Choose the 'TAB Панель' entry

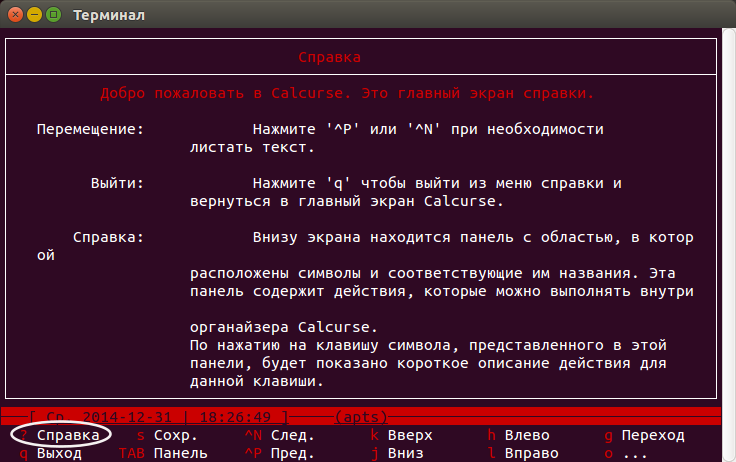(x=163, y=454)
